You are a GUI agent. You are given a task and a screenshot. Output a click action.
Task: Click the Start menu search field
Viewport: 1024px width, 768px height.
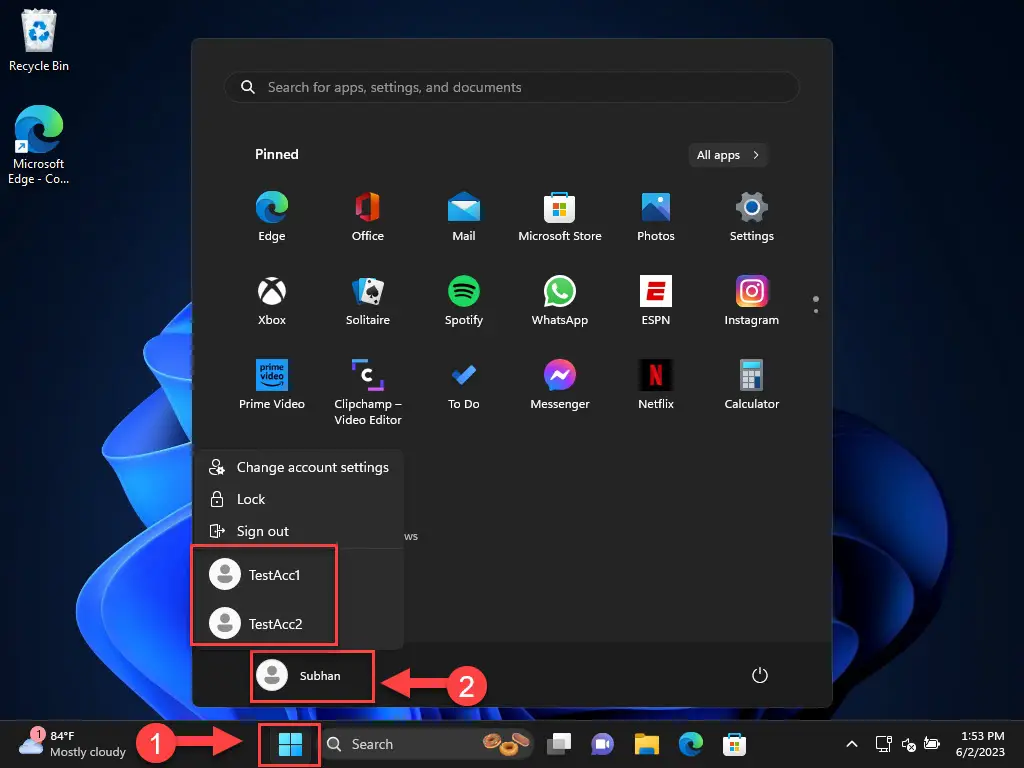point(512,88)
